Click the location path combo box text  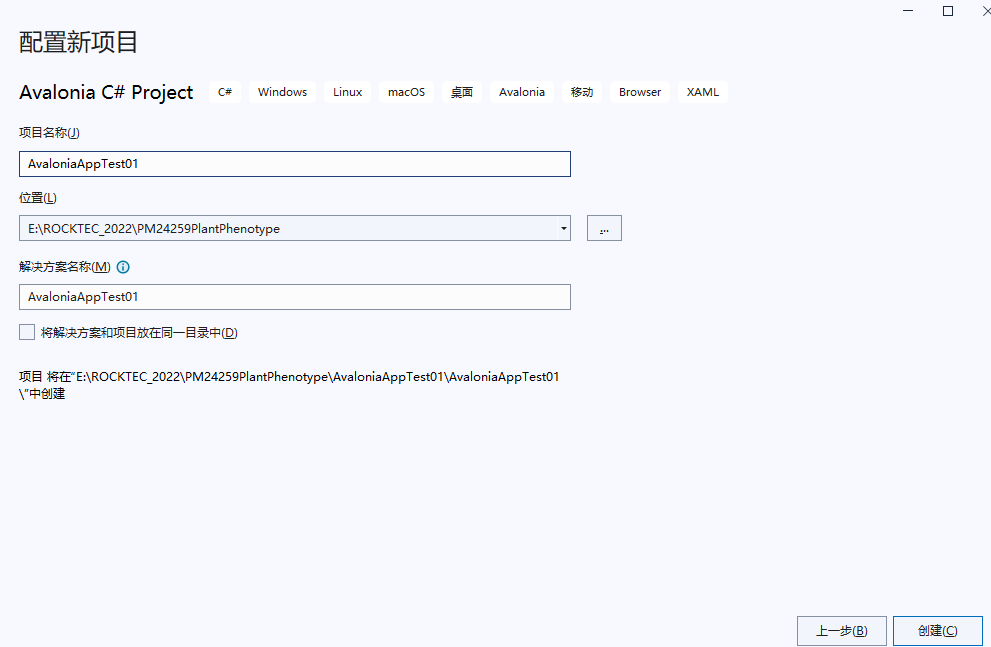[154, 229]
